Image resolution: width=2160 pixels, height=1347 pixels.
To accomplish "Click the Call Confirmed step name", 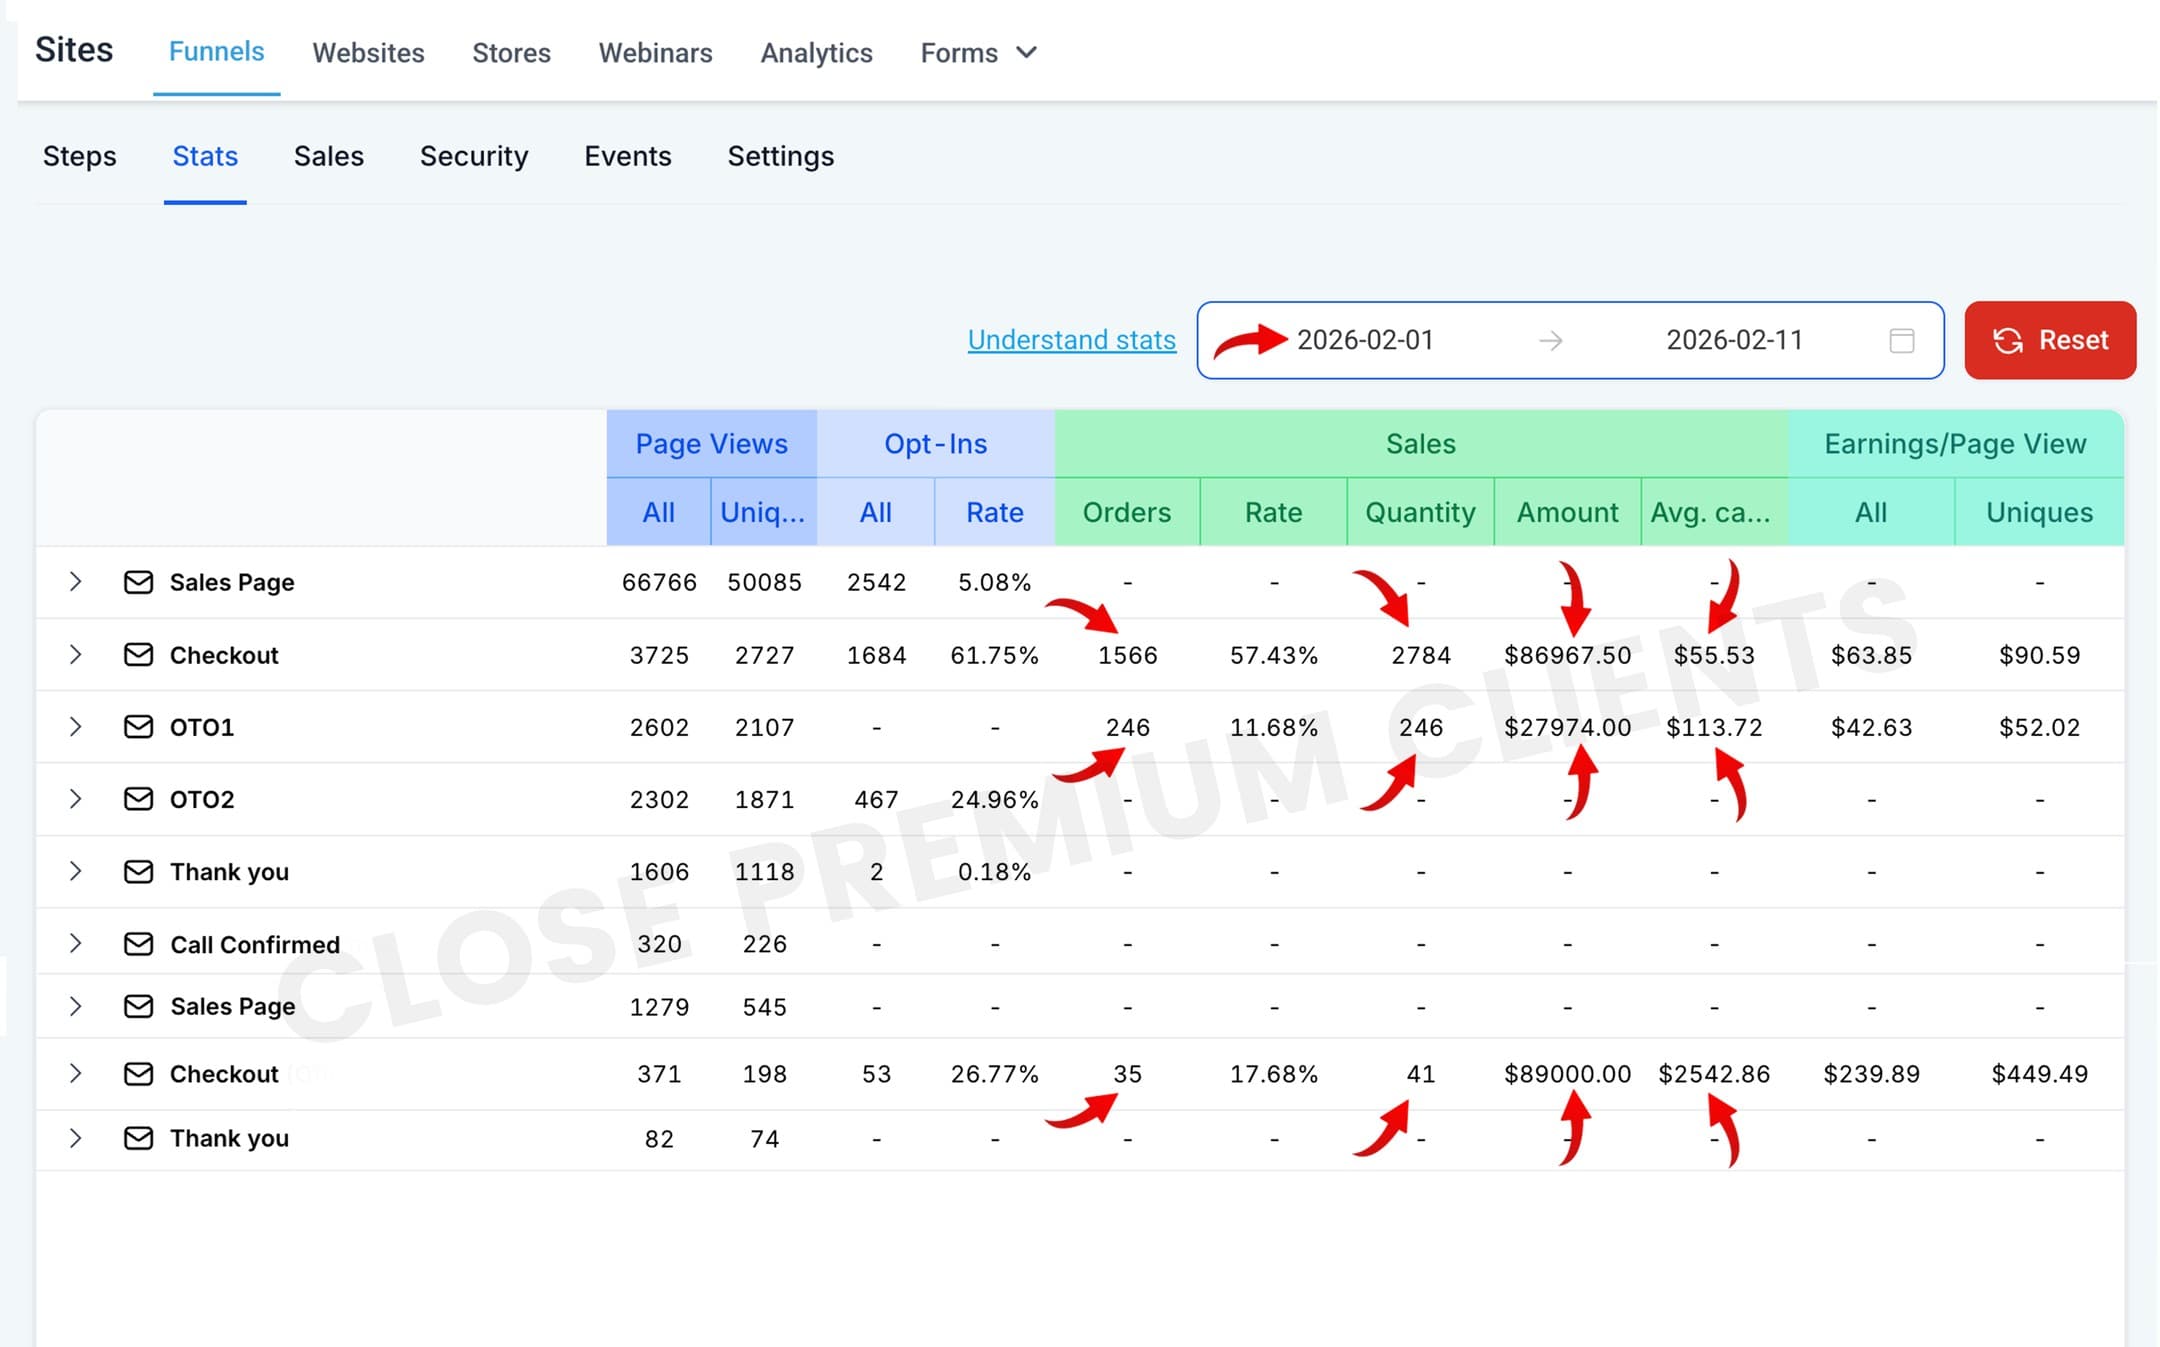I will pos(255,944).
